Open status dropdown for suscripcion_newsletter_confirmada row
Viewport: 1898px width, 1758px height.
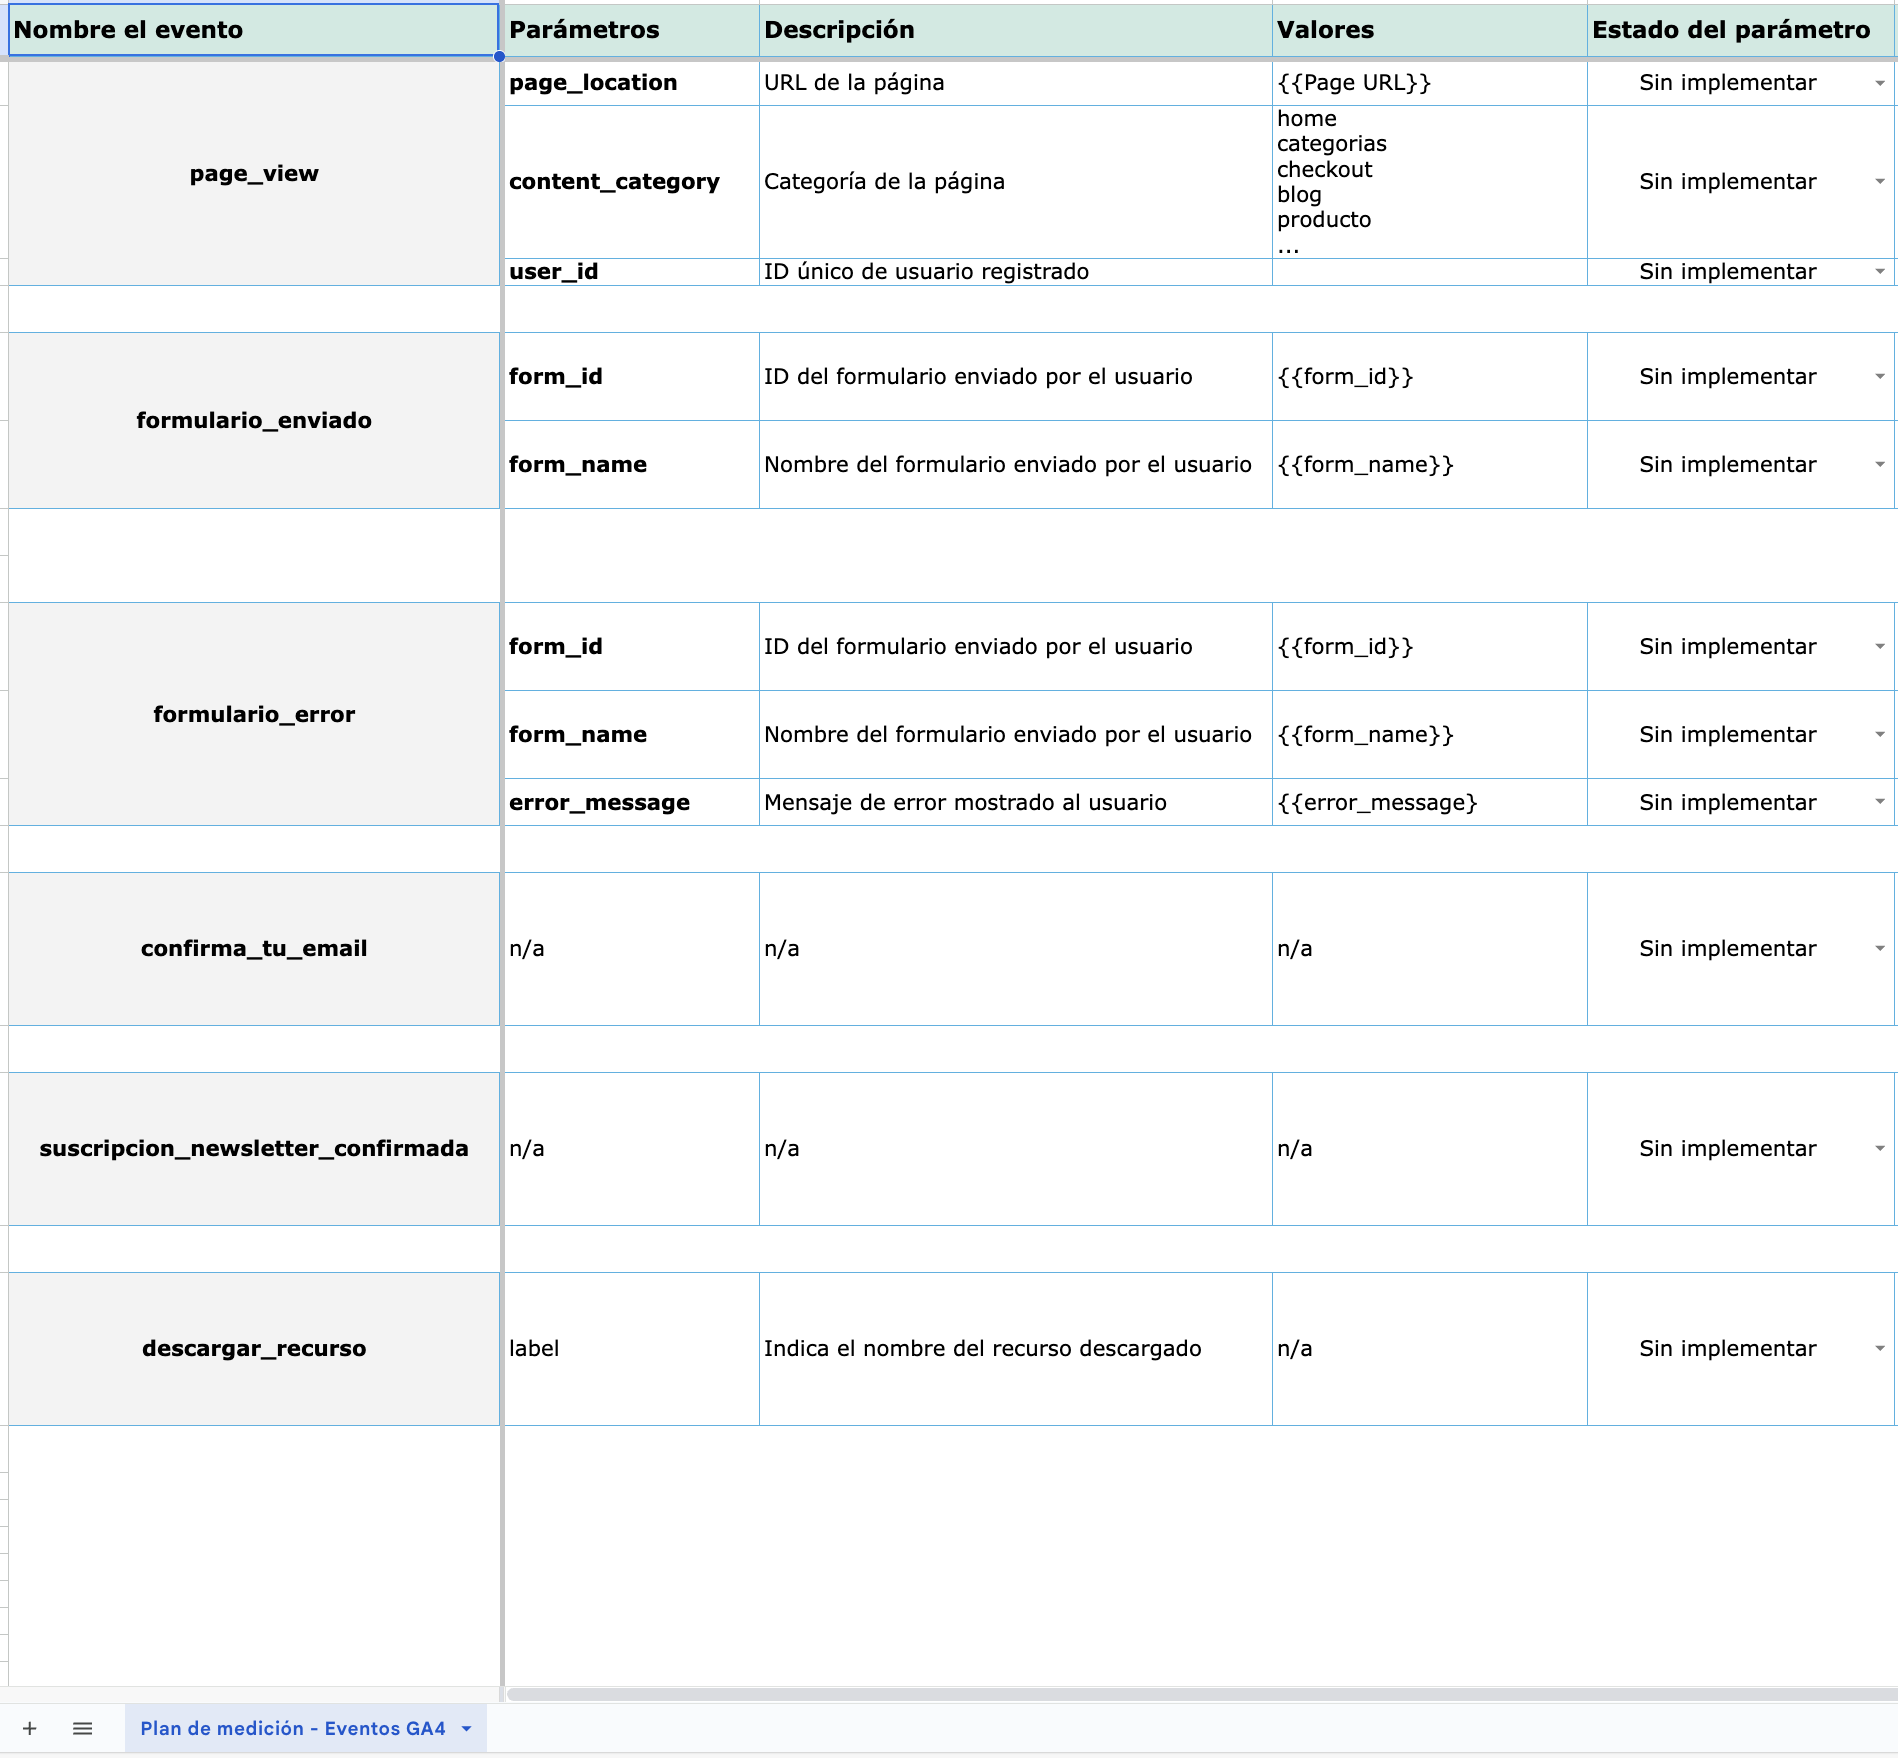pos(1880,1149)
